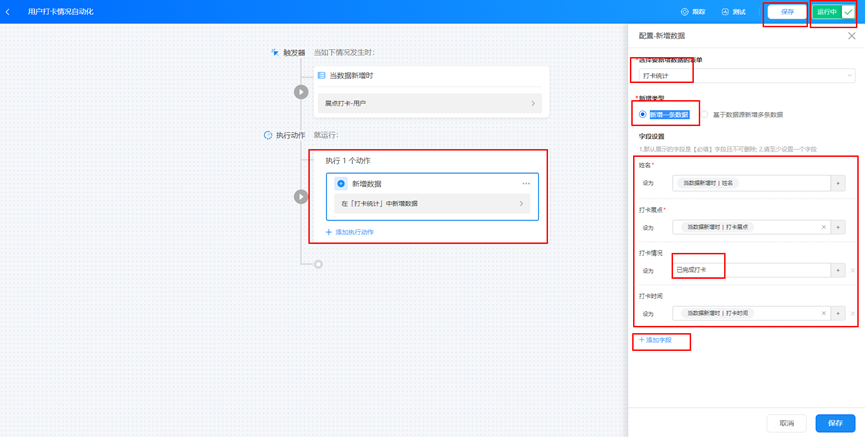This screenshot has height=437, width=865.
Task: Click the 执行 1 个动作 label
Action: 348,161
